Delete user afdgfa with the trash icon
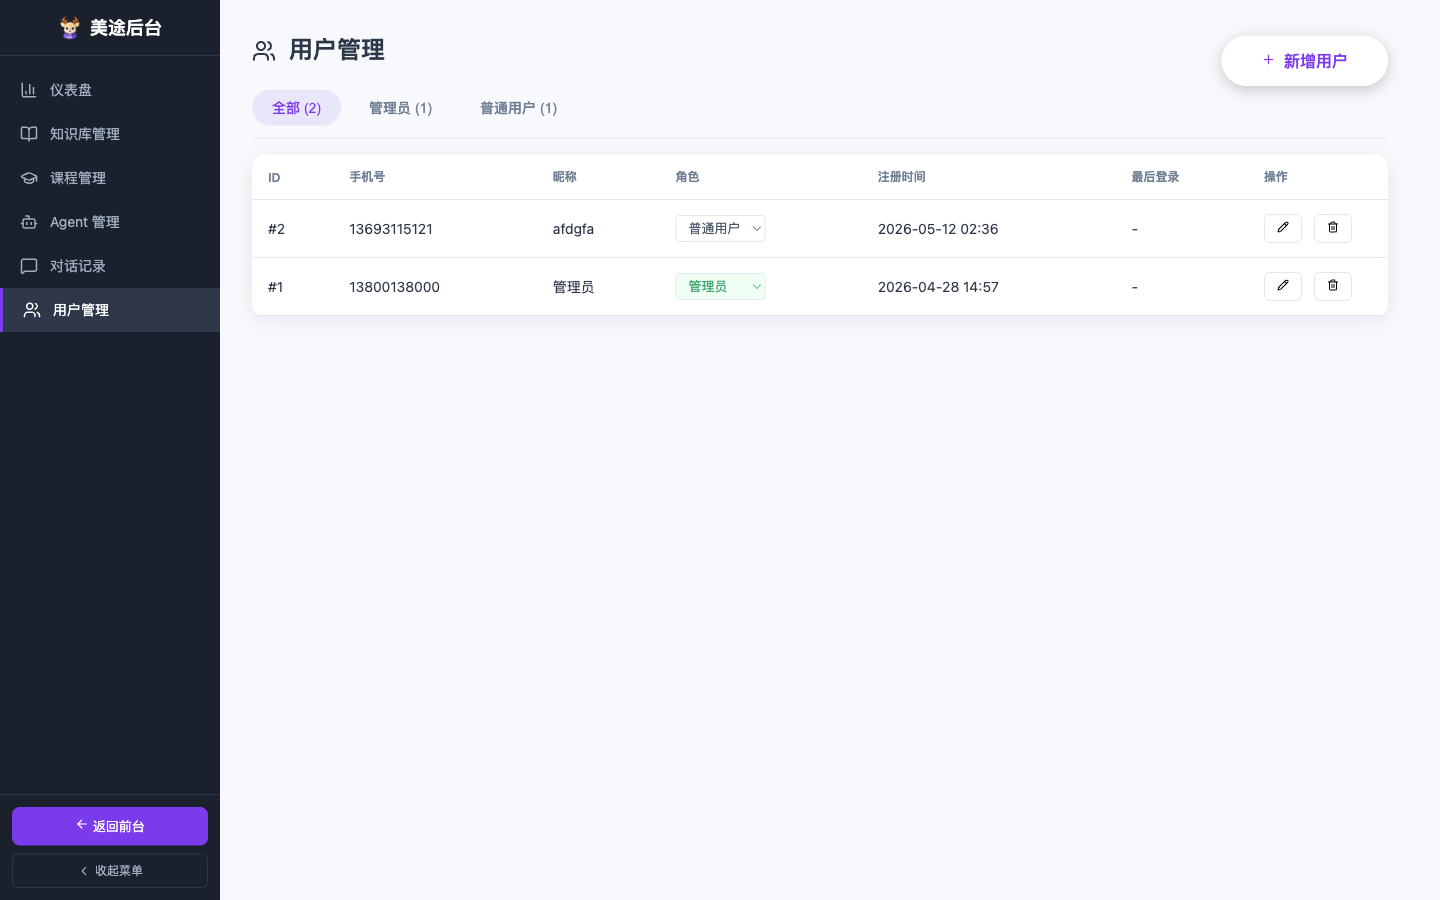The image size is (1440, 900). point(1333,228)
